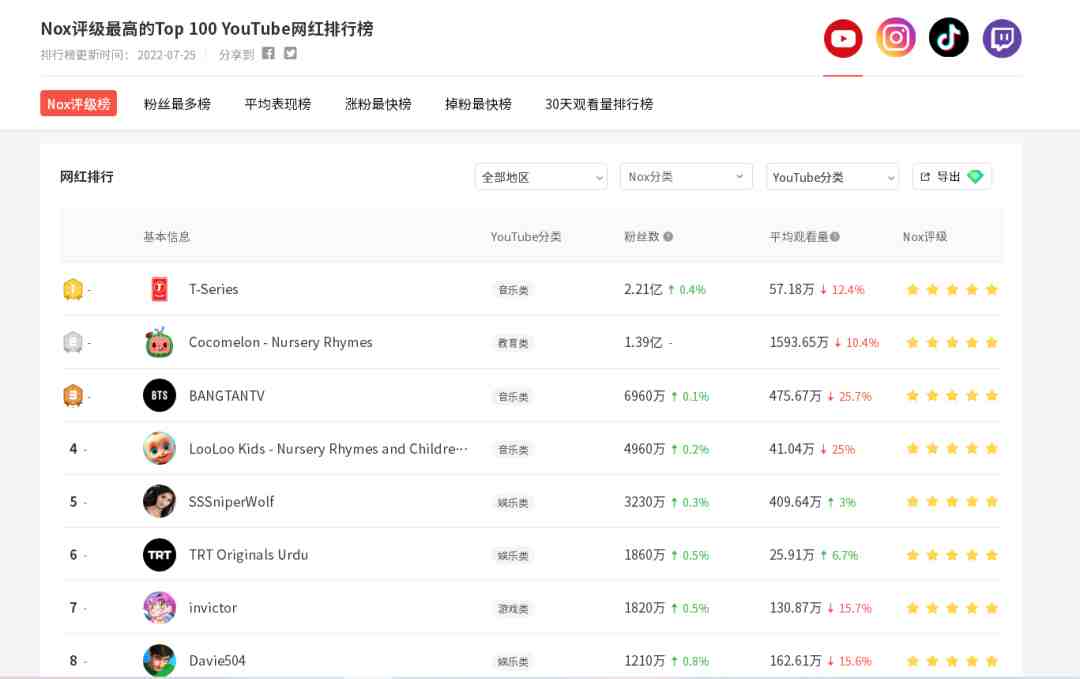Open Cocomelon - Nursery Rhymes link
The height and width of the screenshot is (679, 1080).
click(280, 342)
